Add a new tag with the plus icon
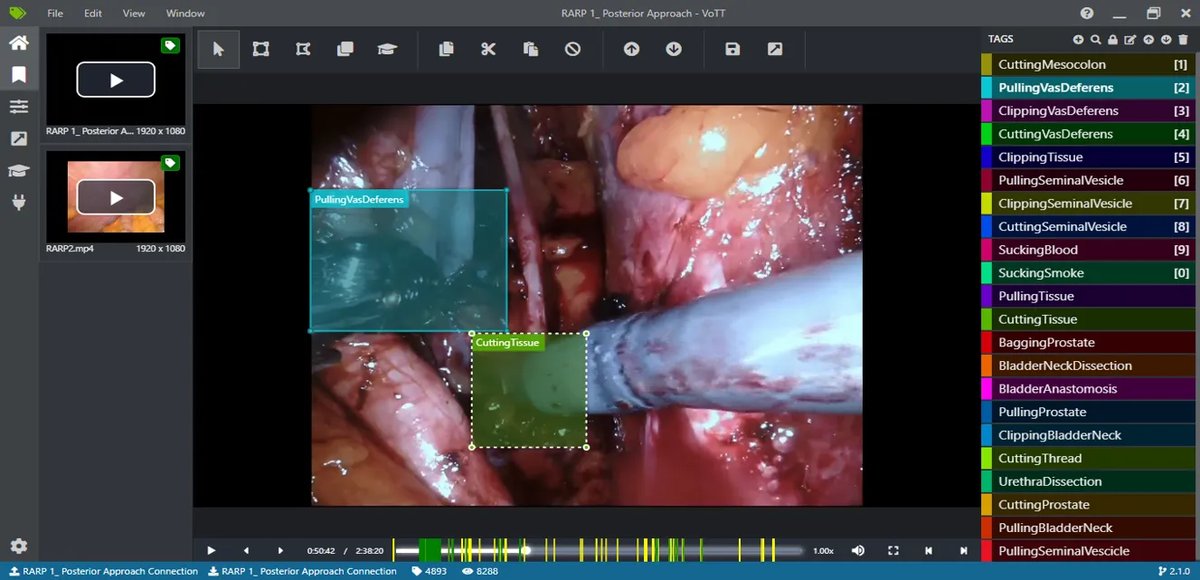Viewport: 1200px width, 580px height. point(1078,40)
